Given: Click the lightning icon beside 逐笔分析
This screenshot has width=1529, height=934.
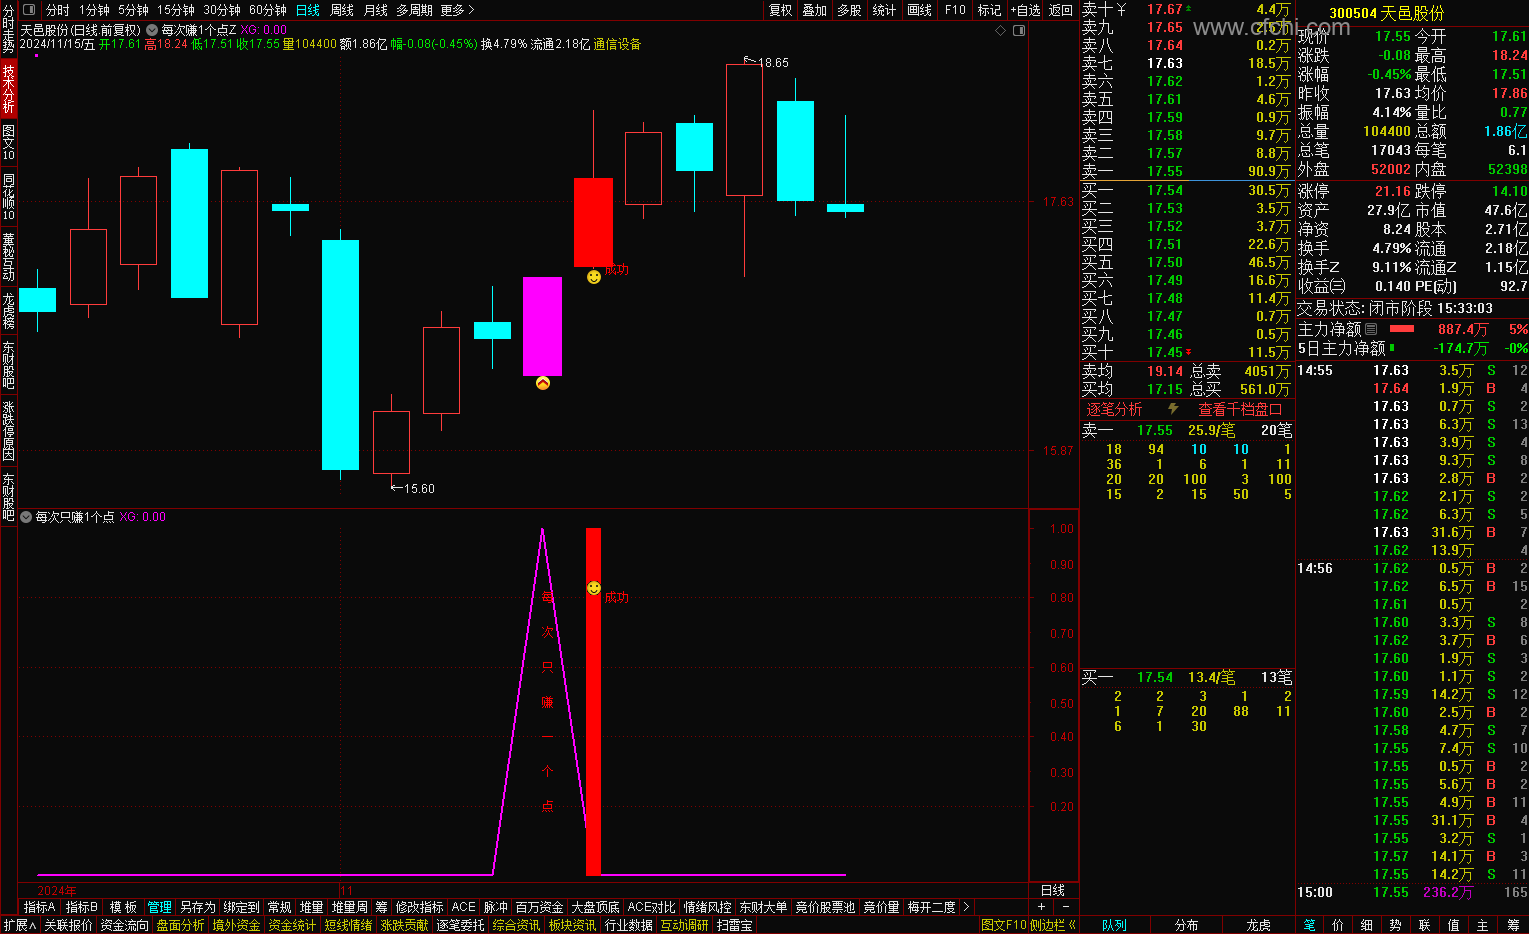Looking at the screenshot, I should point(1173,409).
